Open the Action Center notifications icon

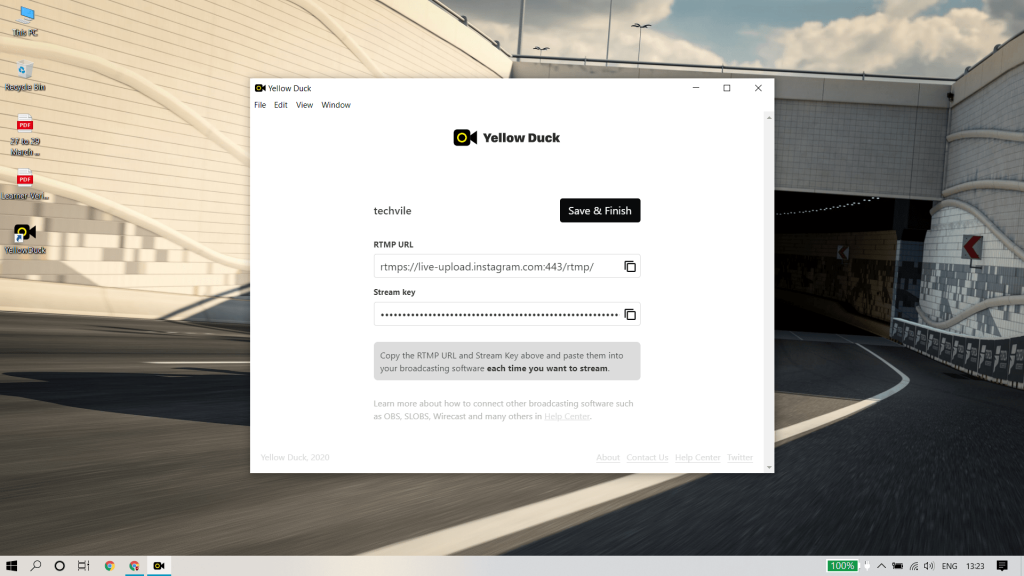coord(1002,566)
